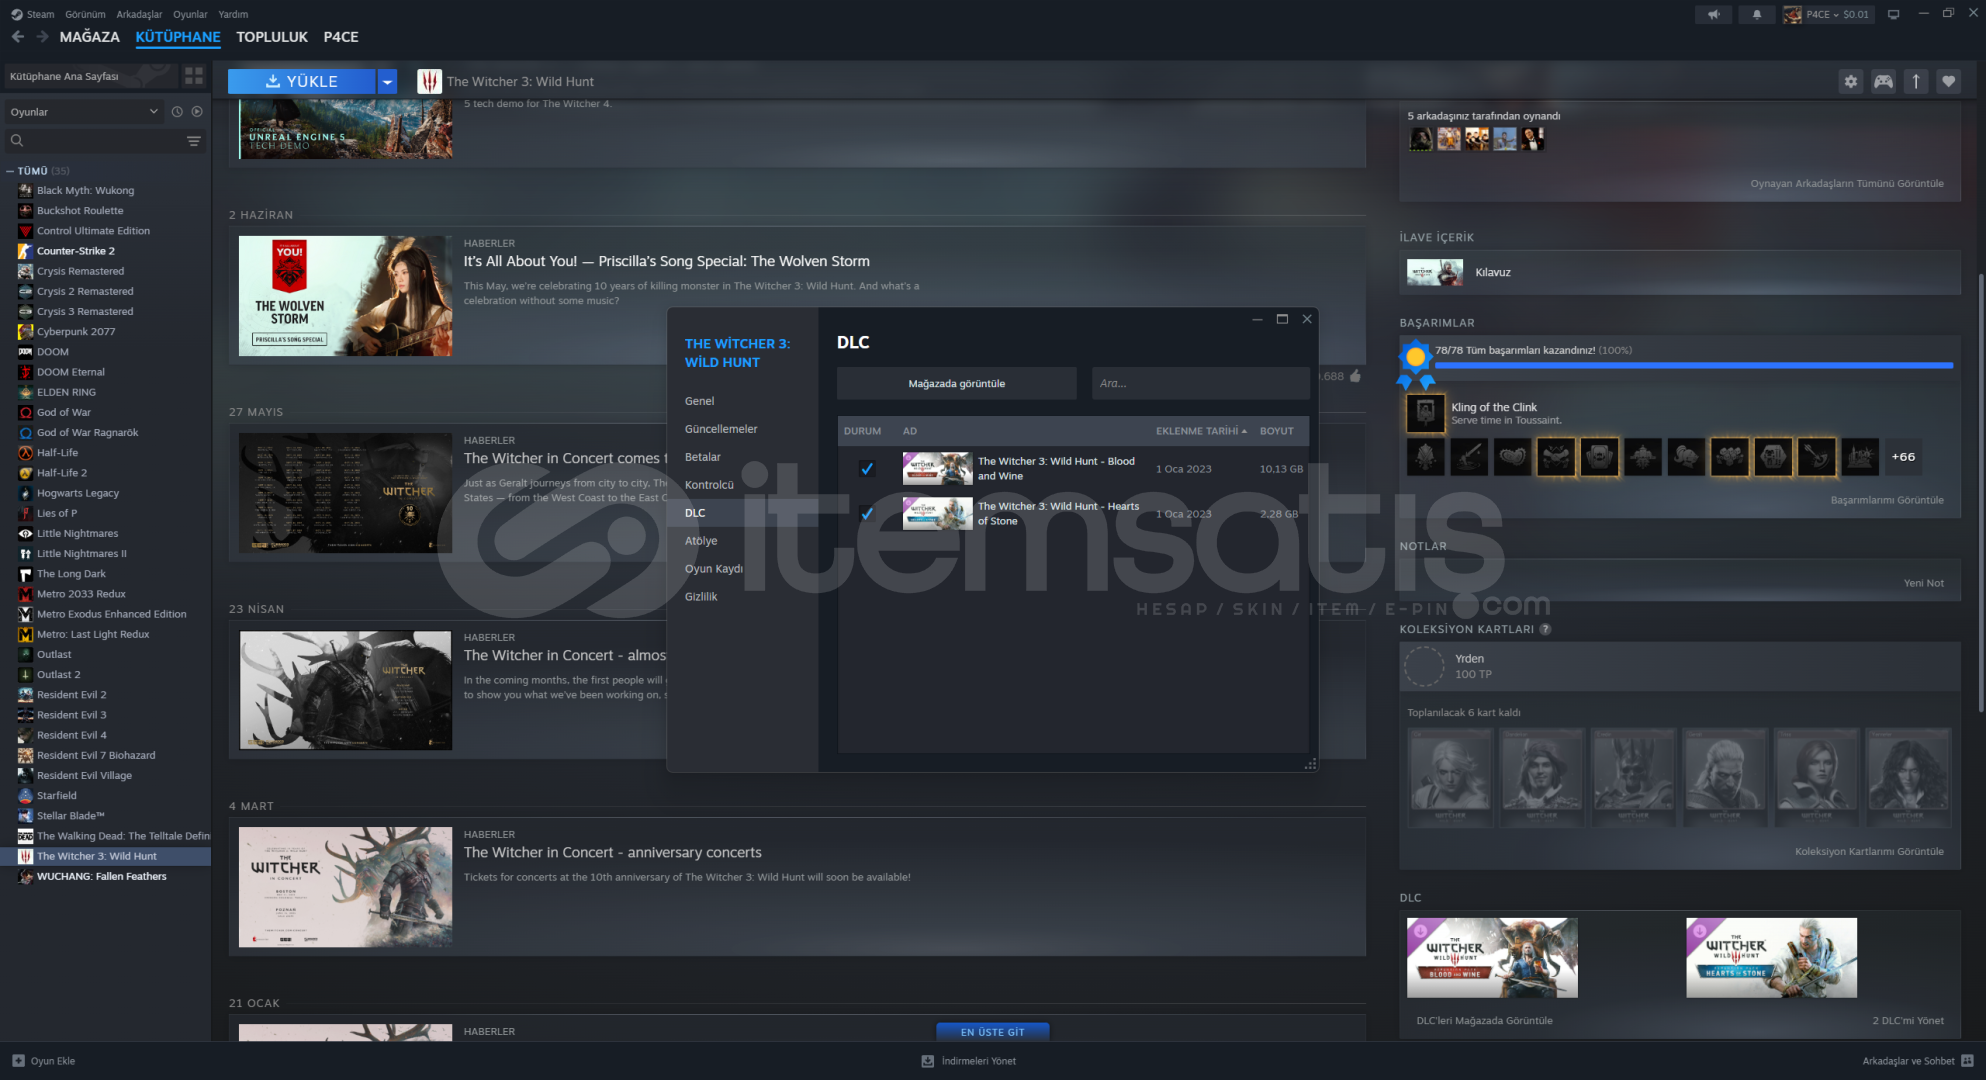
Task: Click Mağazada görüntüle button in DLC dialog
Action: pyautogui.click(x=957, y=383)
